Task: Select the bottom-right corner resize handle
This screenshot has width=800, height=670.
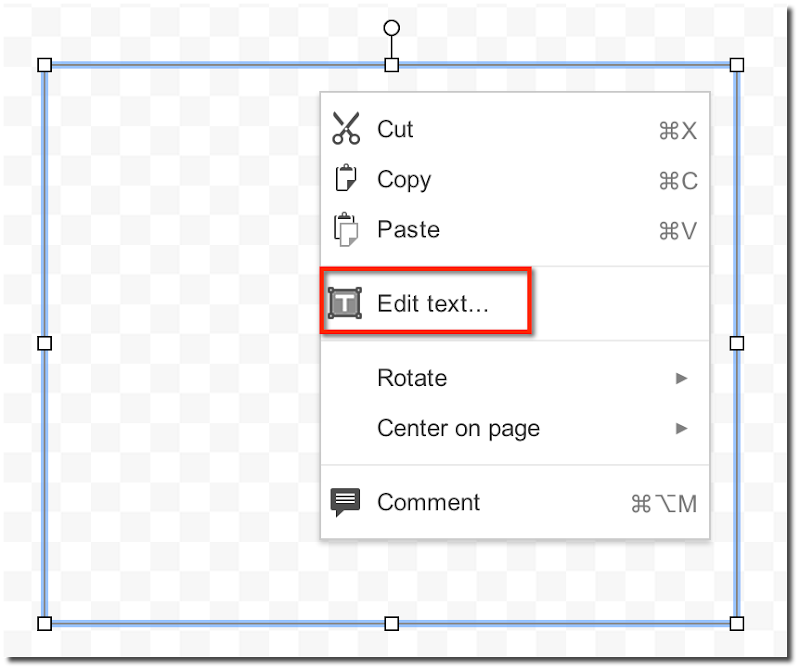Action: pos(737,624)
